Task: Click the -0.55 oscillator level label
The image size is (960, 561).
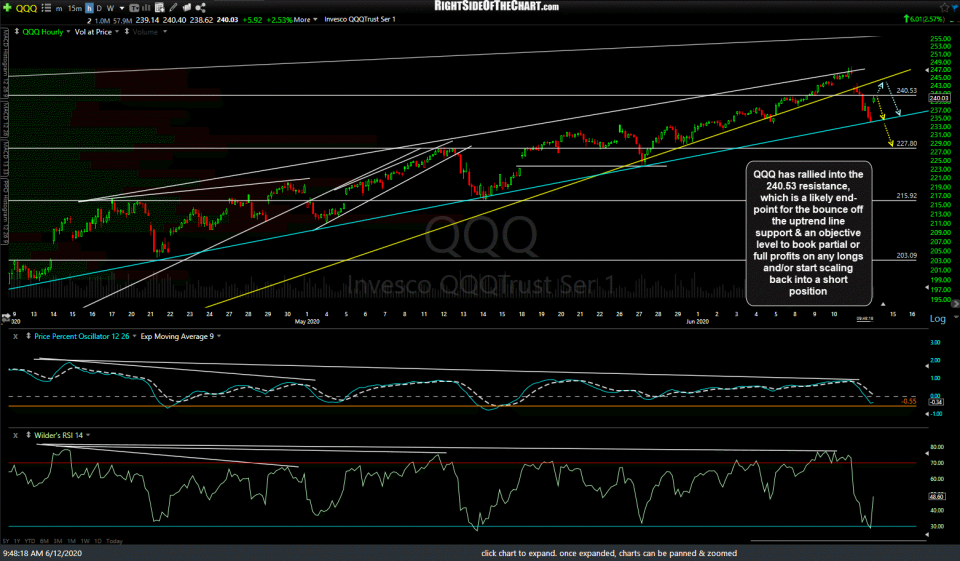Action: coord(909,402)
